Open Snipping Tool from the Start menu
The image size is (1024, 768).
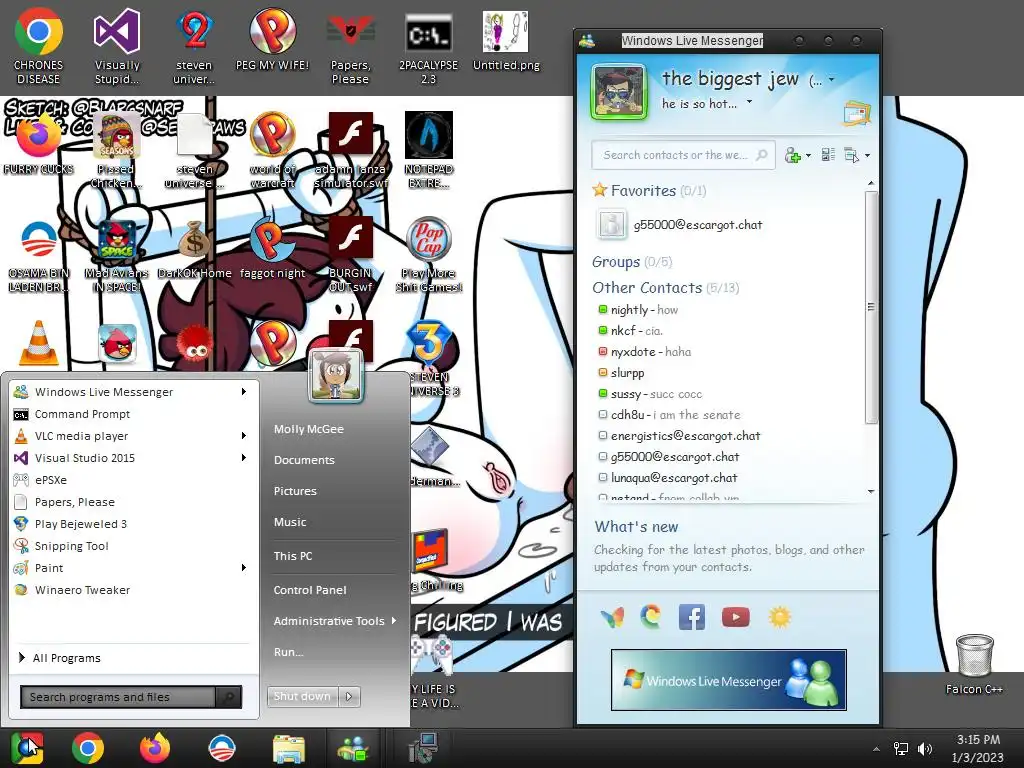(x=132, y=546)
